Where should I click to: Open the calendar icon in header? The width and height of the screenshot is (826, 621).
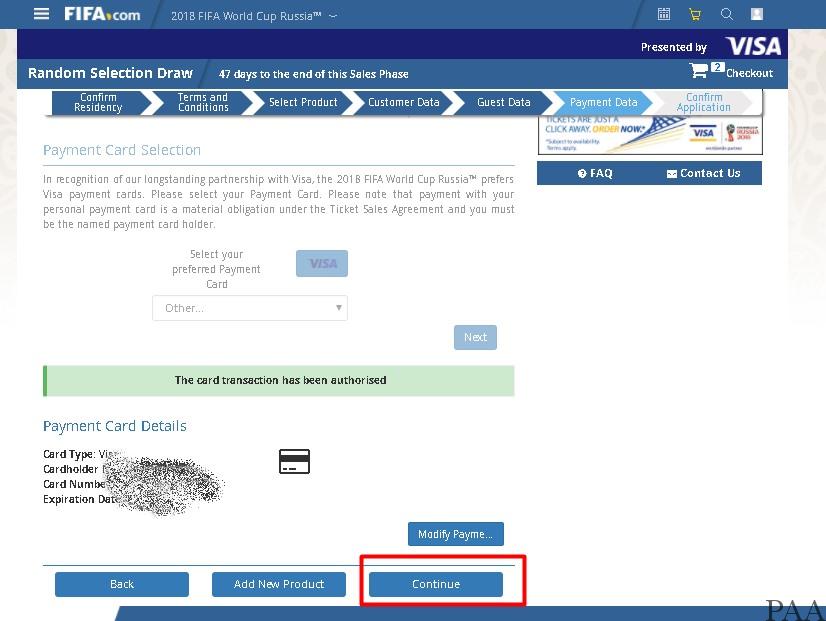(x=664, y=14)
